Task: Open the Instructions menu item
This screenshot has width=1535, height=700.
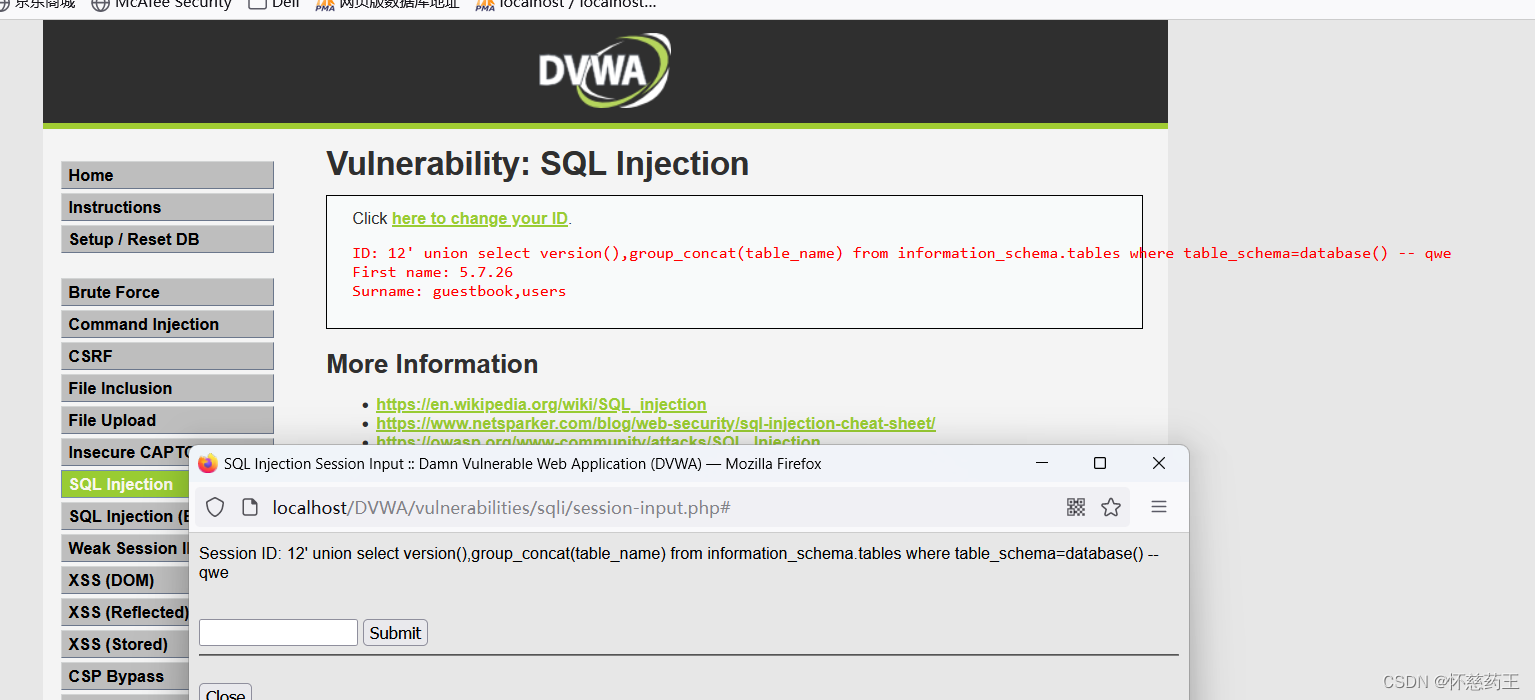Action: point(167,207)
